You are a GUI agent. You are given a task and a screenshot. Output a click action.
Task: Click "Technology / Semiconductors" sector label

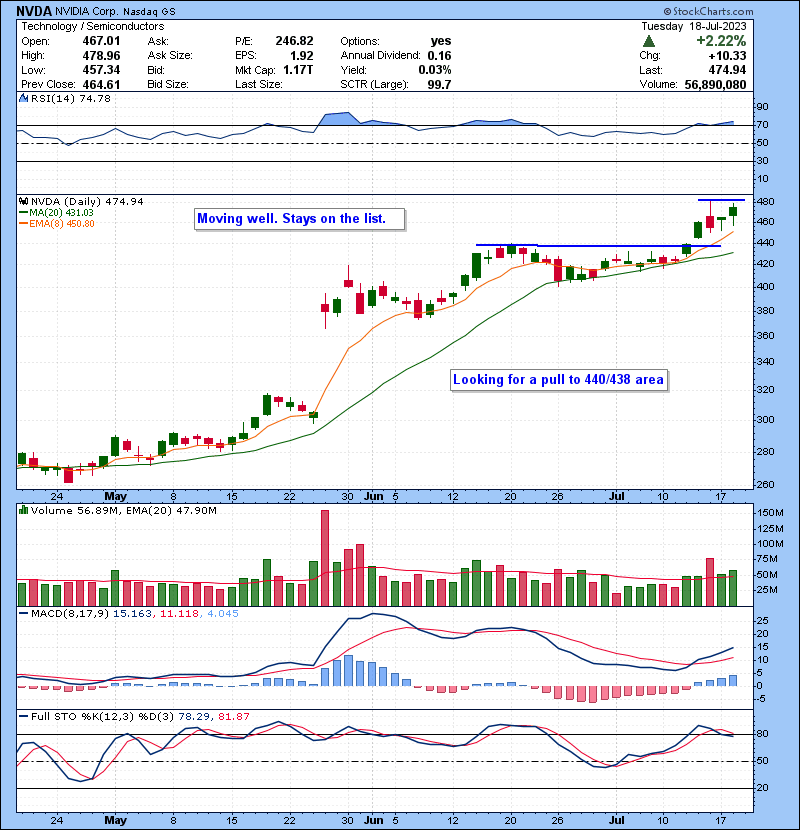coord(93,26)
